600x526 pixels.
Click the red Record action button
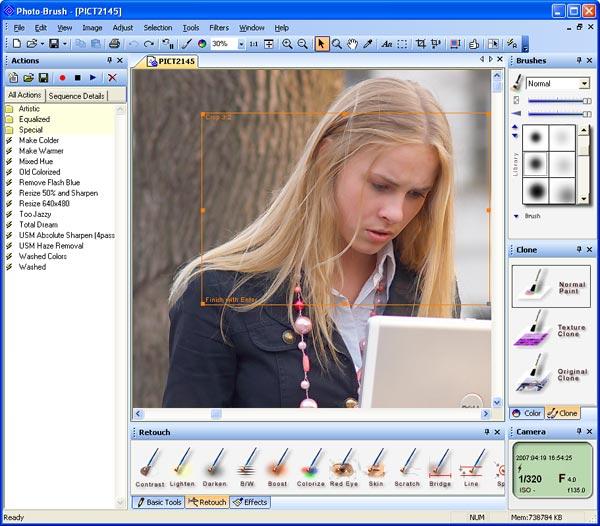click(62, 78)
